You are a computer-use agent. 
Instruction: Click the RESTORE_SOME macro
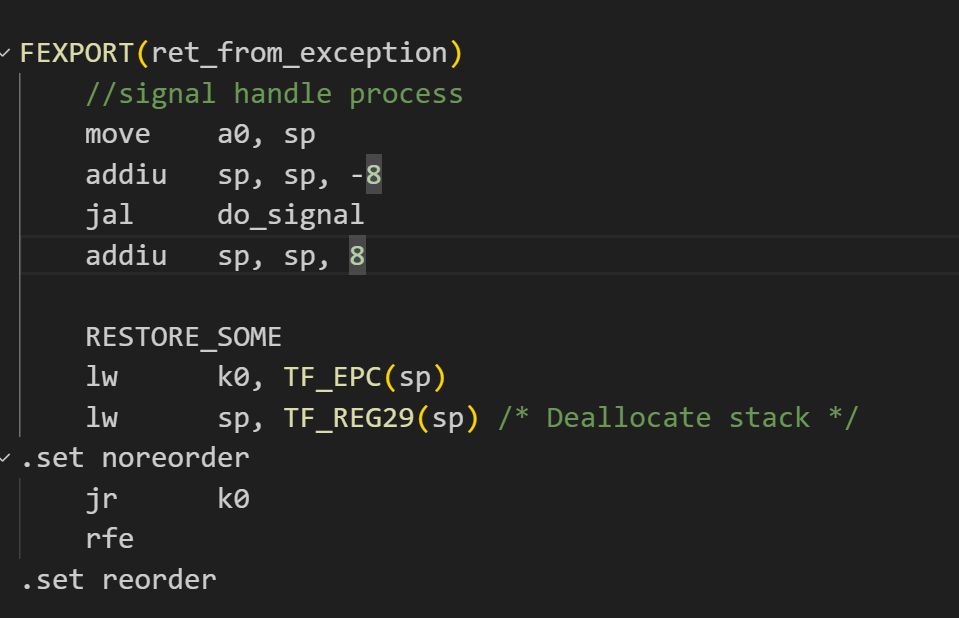tap(183, 337)
